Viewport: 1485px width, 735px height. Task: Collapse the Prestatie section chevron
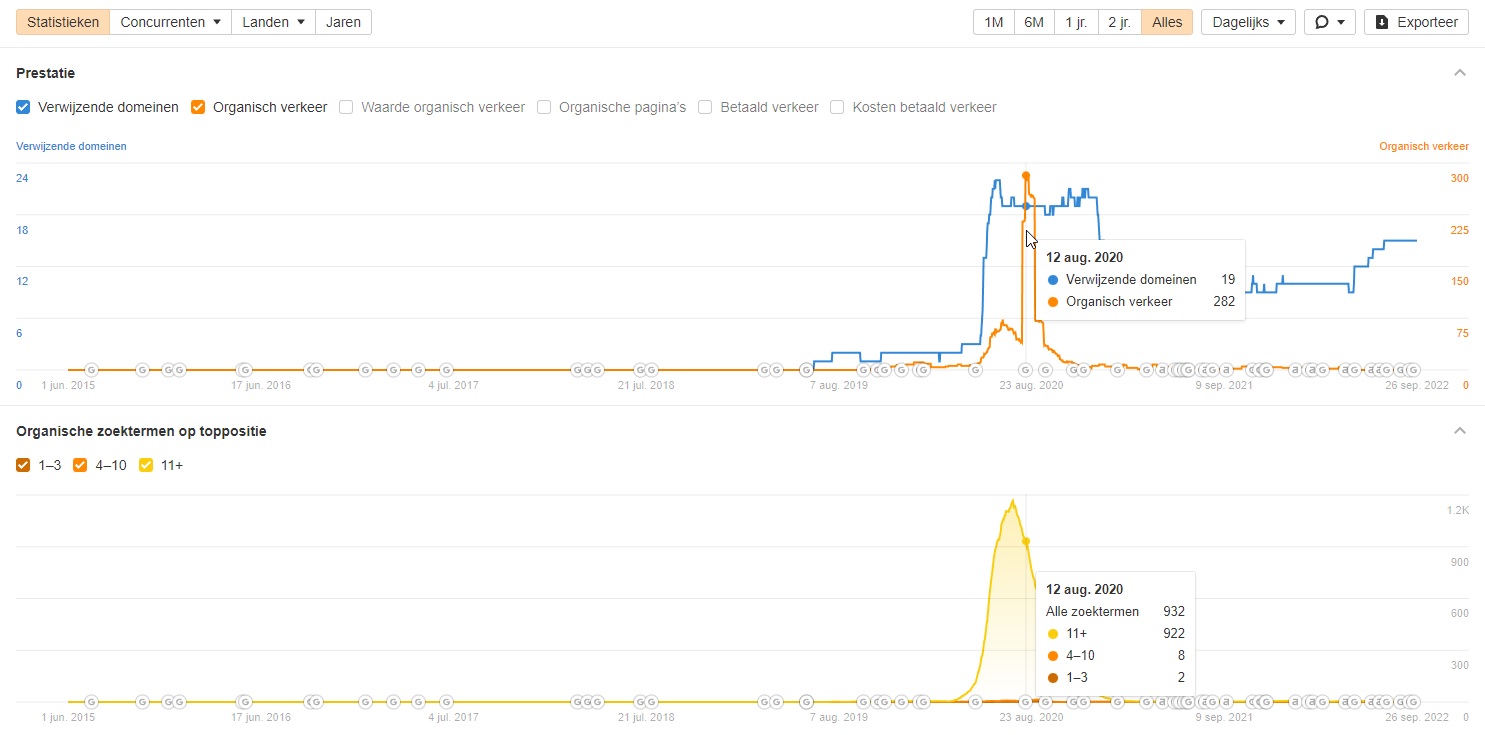pyautogui.click(x=1459, y=73)
